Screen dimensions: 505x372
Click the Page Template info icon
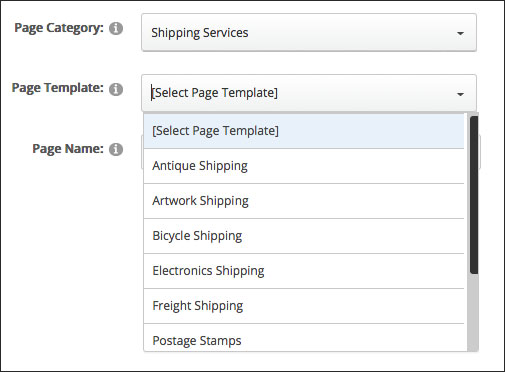coord(116,89)
